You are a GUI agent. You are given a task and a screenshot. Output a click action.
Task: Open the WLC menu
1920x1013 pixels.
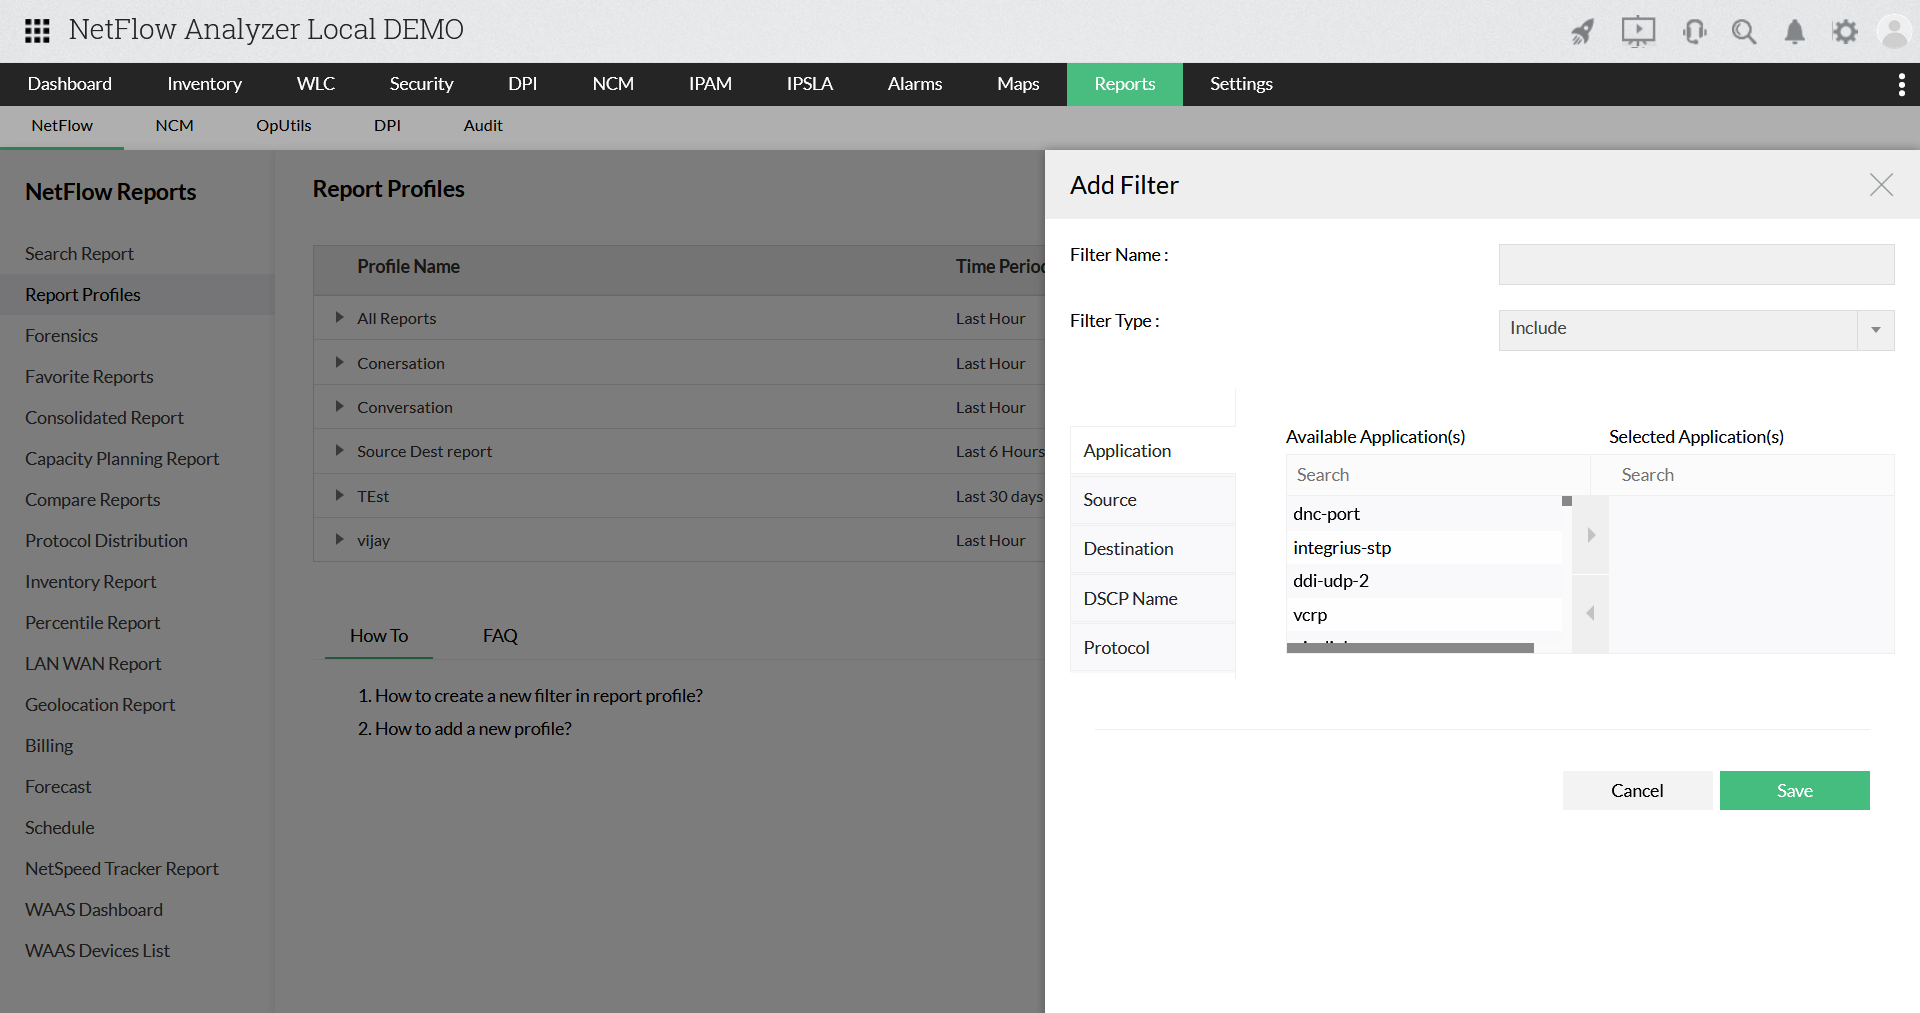tap(316, 85)
